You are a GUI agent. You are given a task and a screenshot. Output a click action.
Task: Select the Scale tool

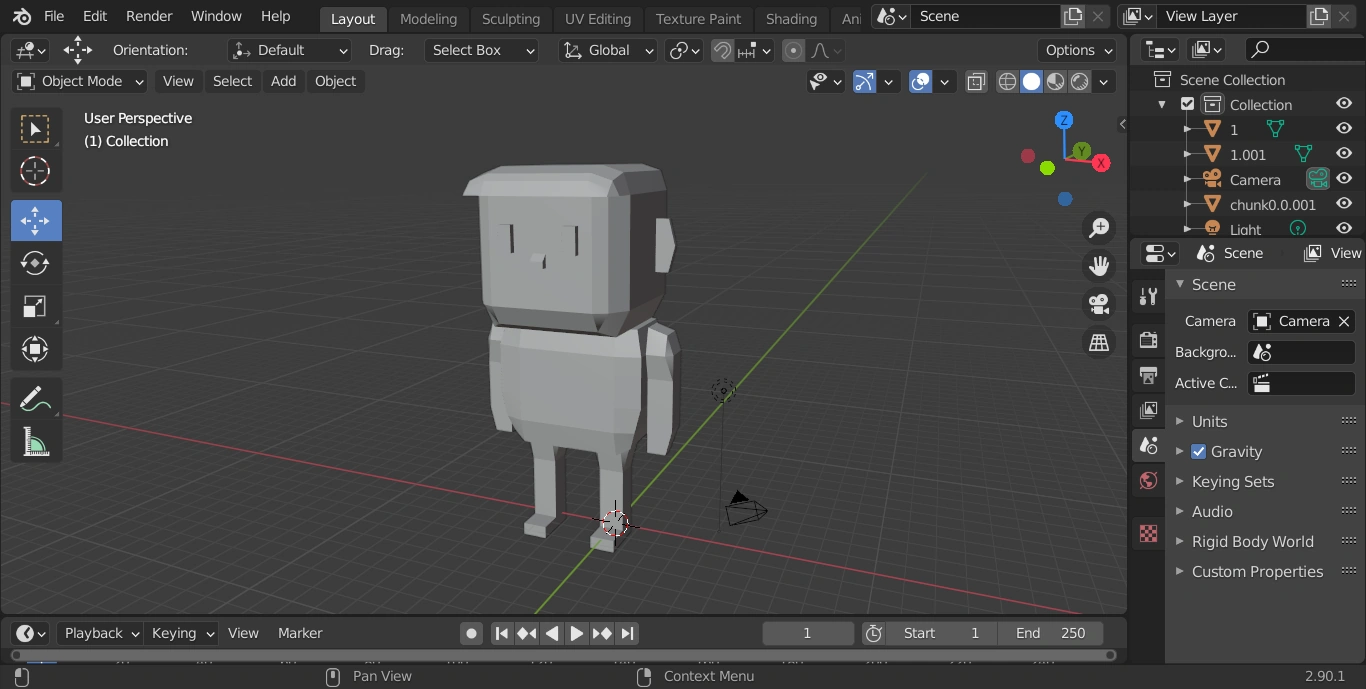click(x=35, y=306)
